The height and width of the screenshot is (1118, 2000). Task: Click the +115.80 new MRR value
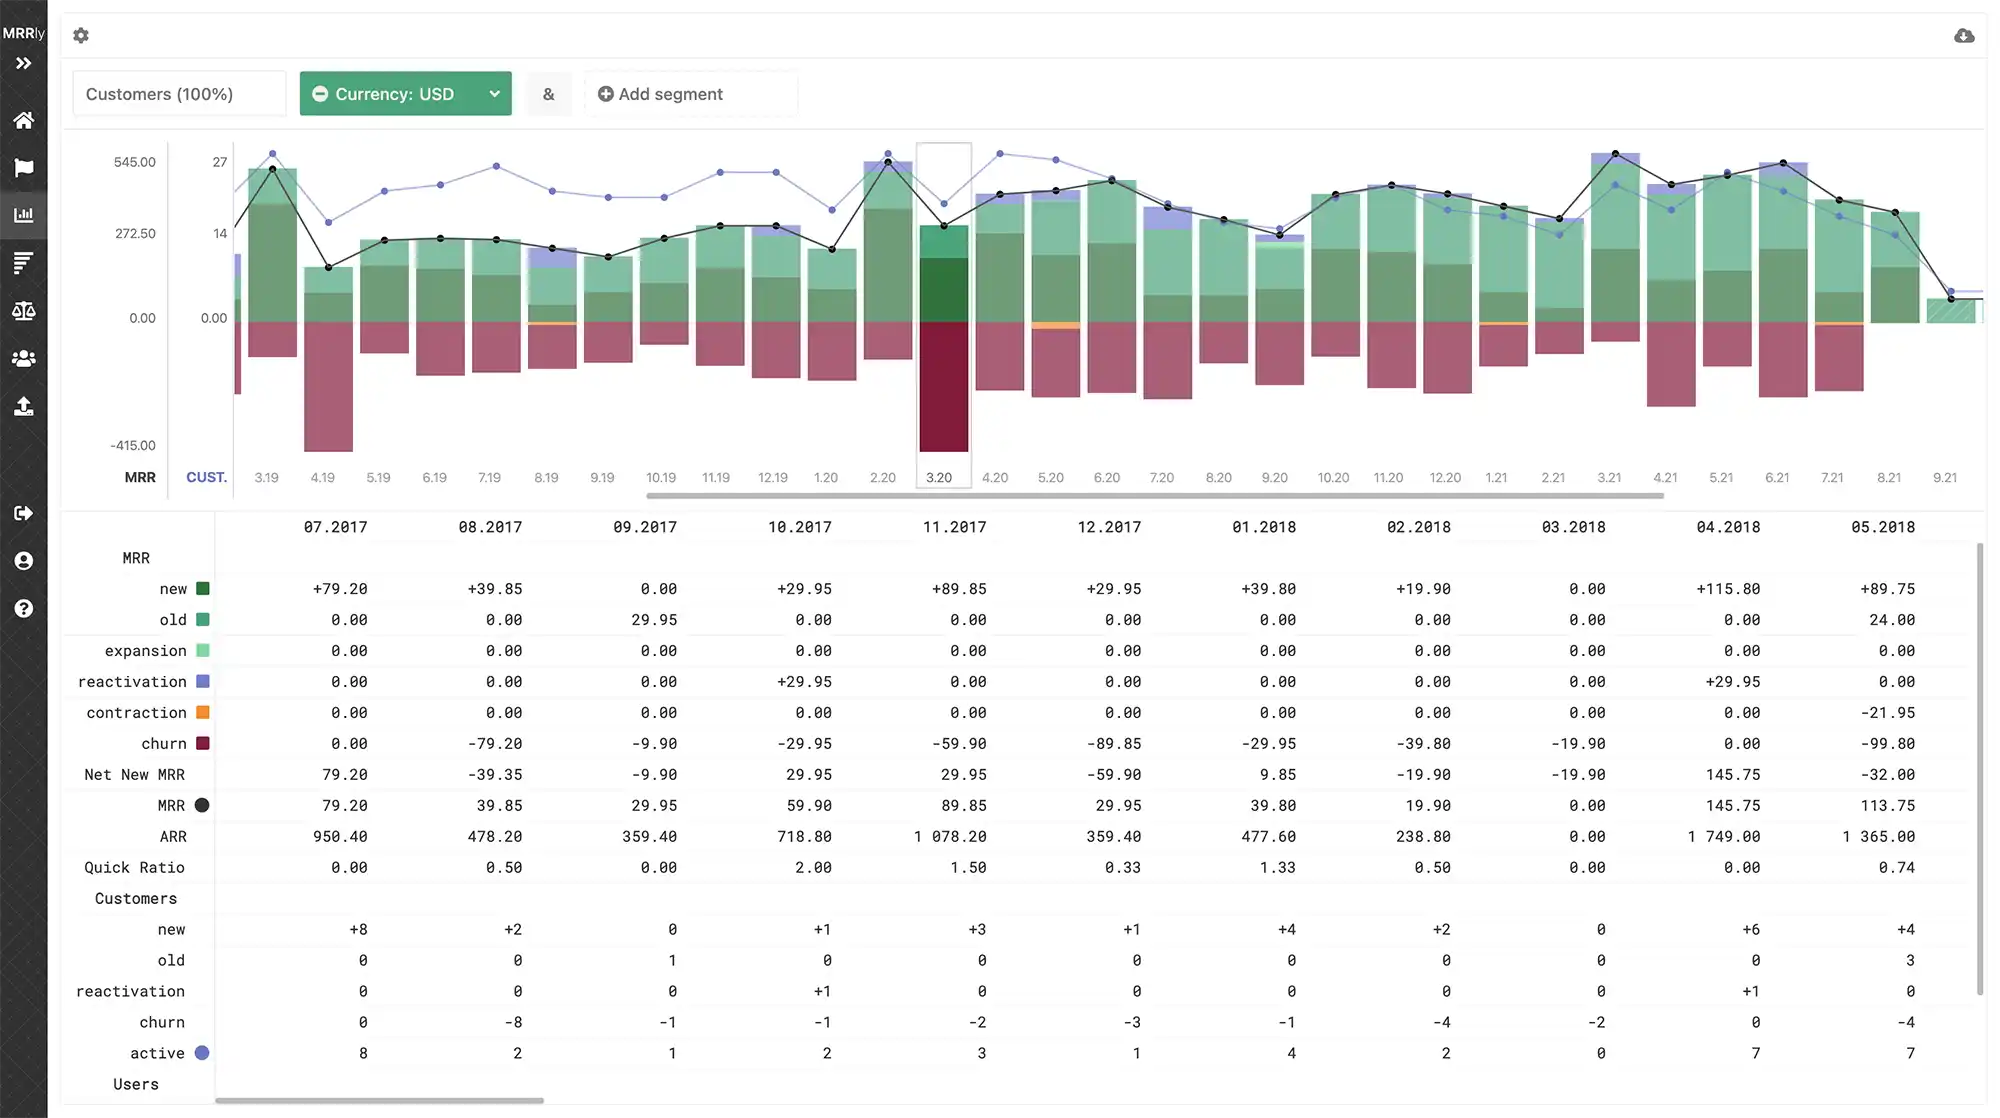point(1728,589)
